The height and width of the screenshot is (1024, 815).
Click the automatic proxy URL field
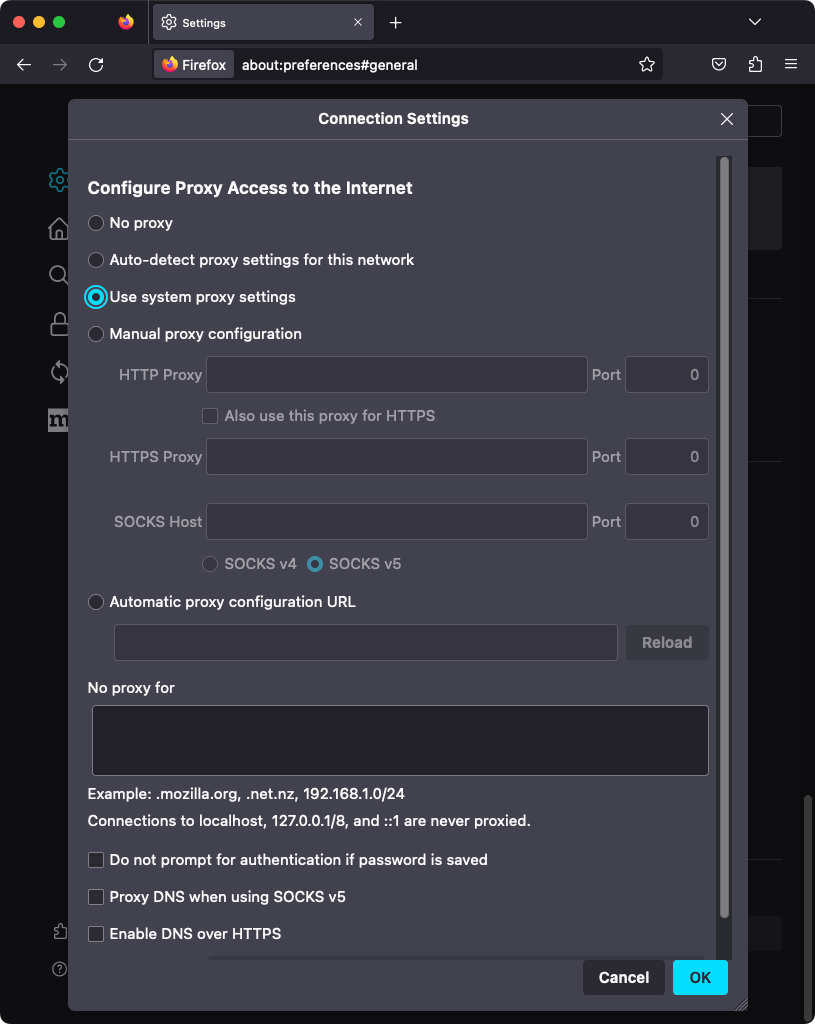point(366,643)
